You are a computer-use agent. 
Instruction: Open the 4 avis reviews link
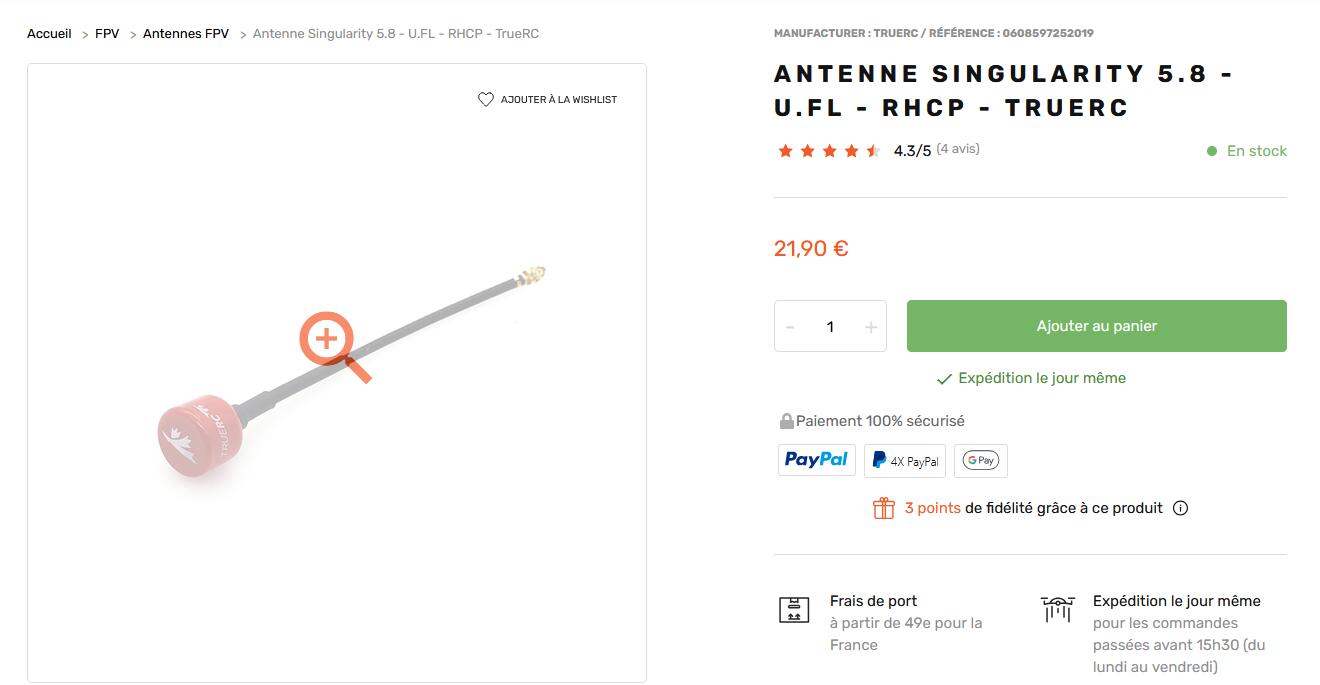coord(958,149)
